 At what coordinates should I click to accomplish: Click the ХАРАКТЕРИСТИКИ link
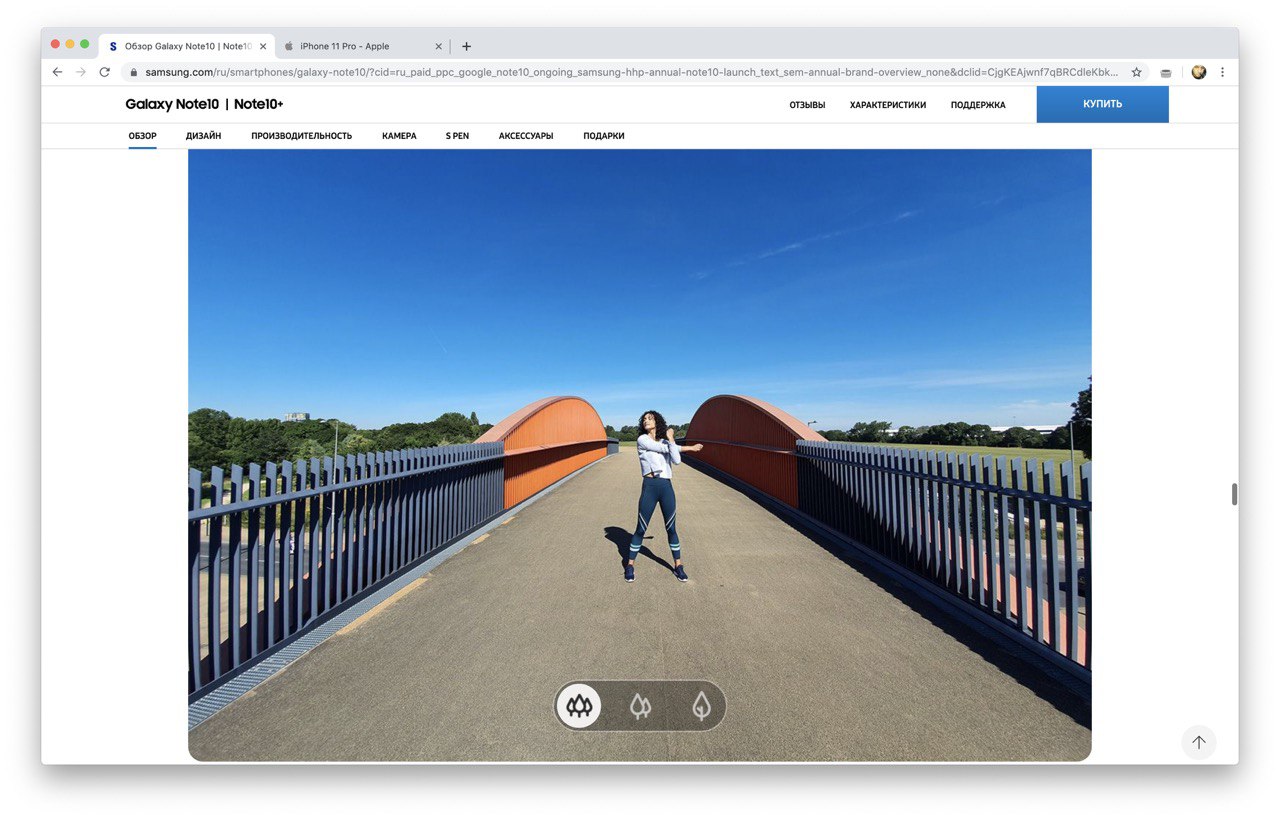tap(888, 105)
